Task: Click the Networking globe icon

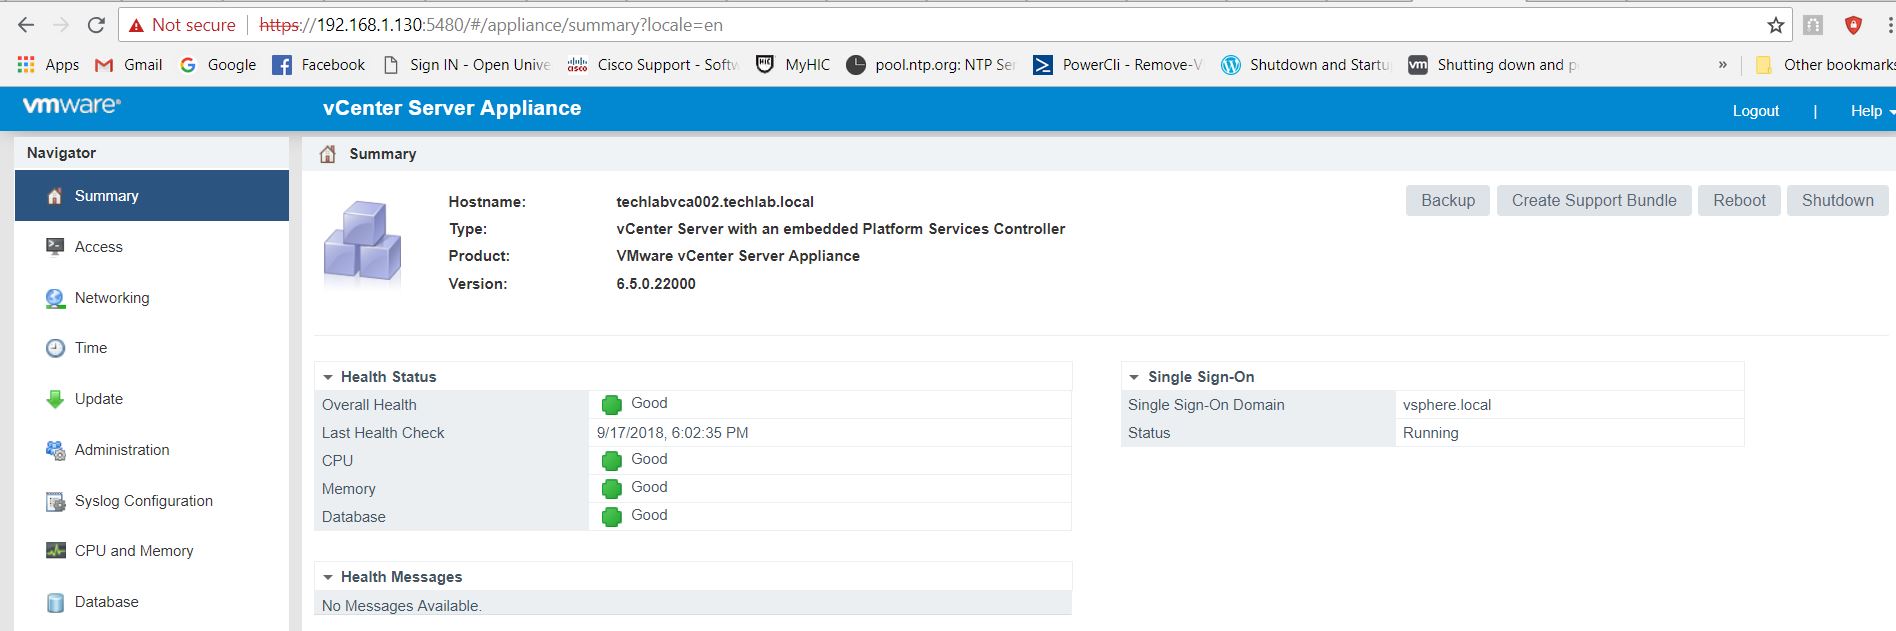Action: pyautogui.click(x=55, y=298)
